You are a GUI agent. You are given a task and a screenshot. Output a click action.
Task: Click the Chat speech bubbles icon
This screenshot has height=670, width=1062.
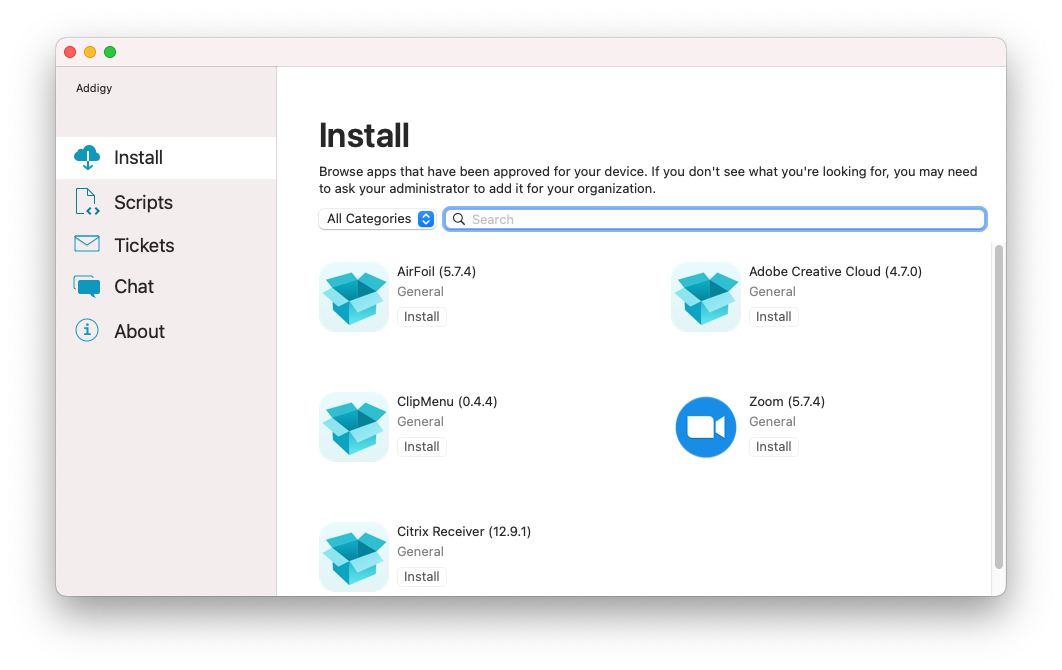click(x=87, y=286)
